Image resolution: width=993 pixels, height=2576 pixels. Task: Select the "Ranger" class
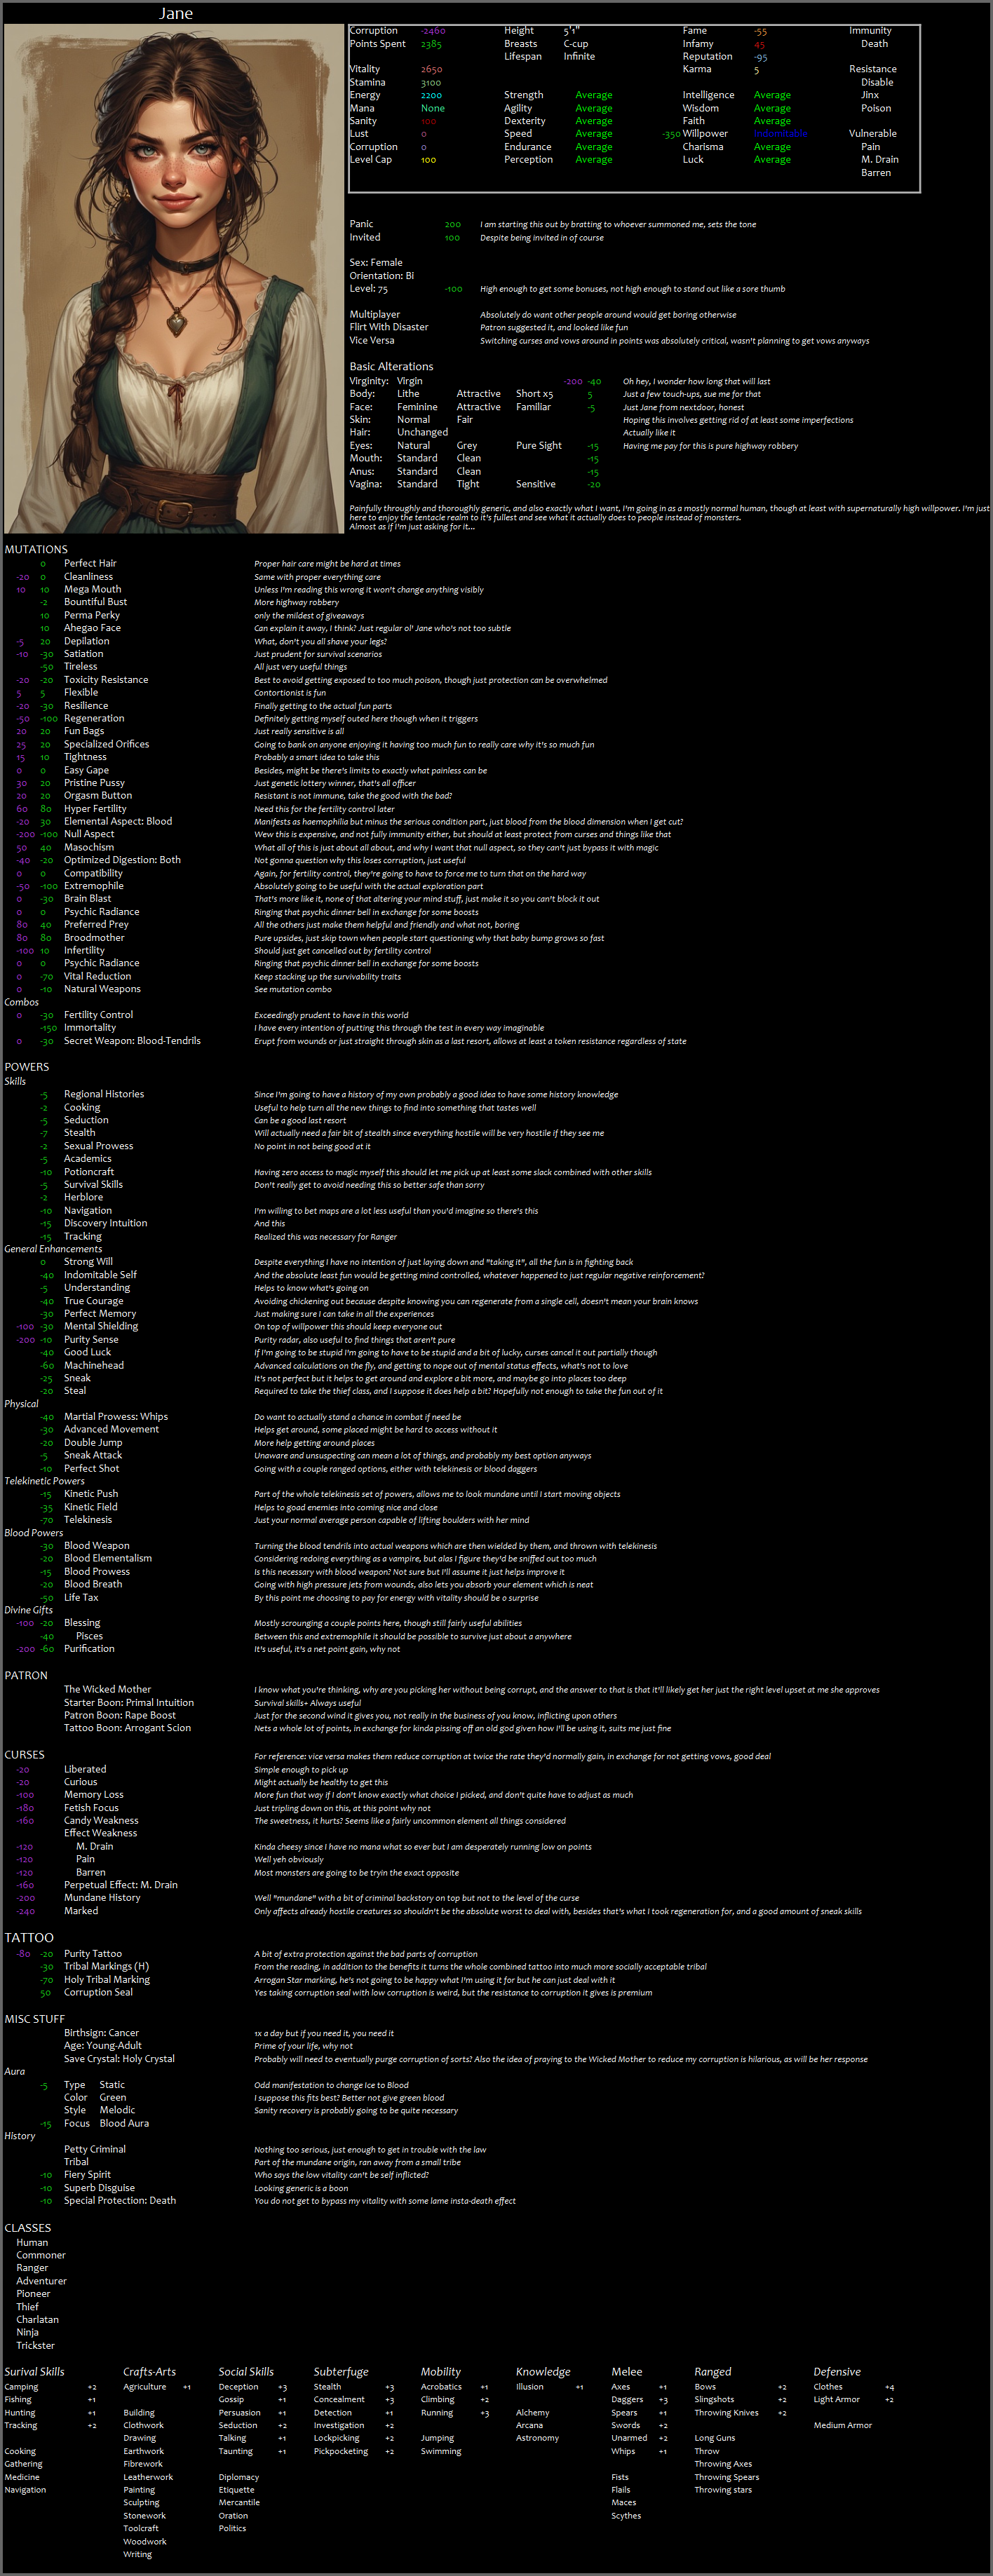point(32,2268)
